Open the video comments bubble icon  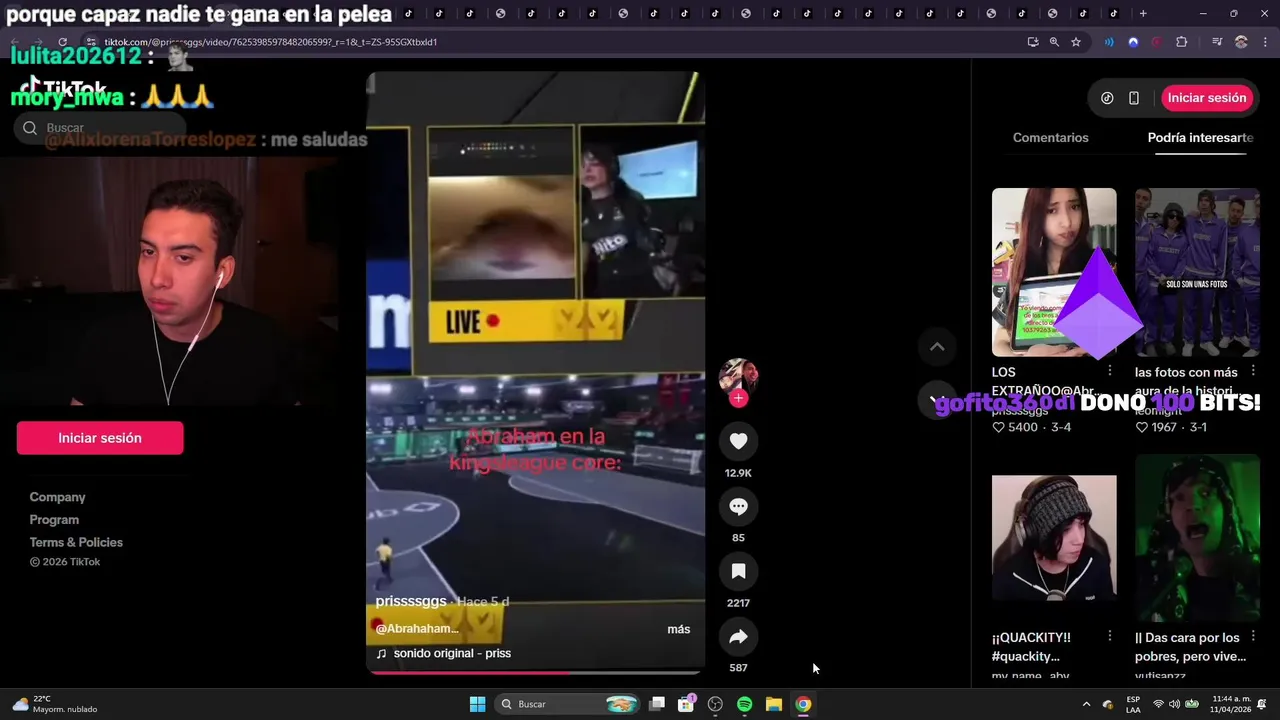click(738, 506)
